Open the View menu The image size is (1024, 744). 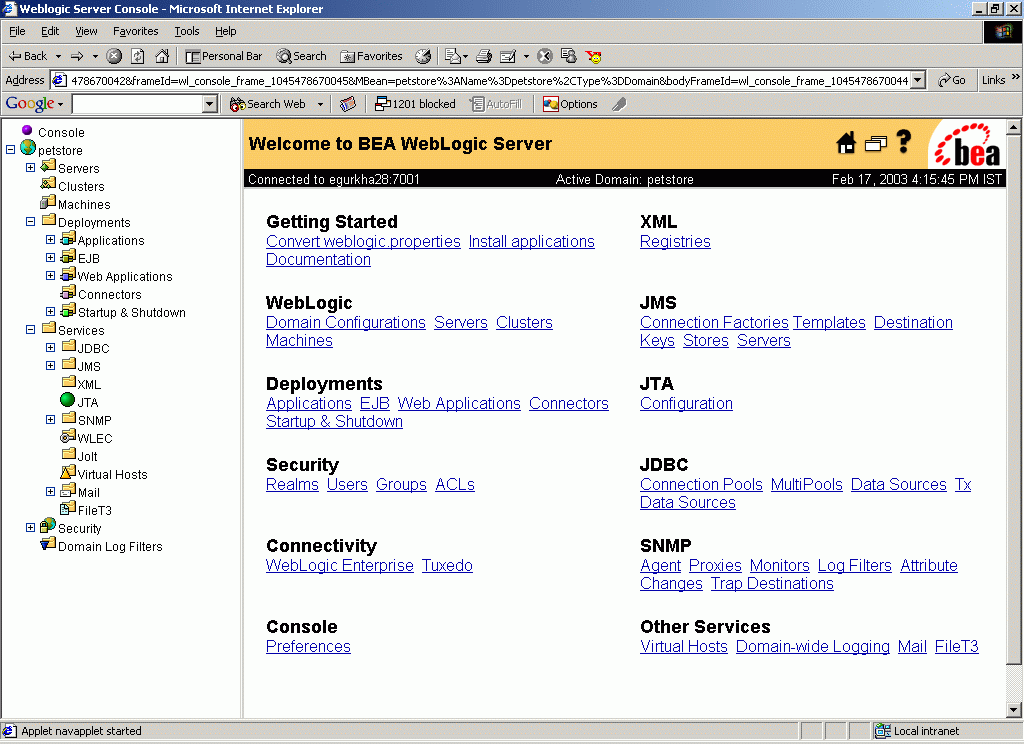point(86,31)
